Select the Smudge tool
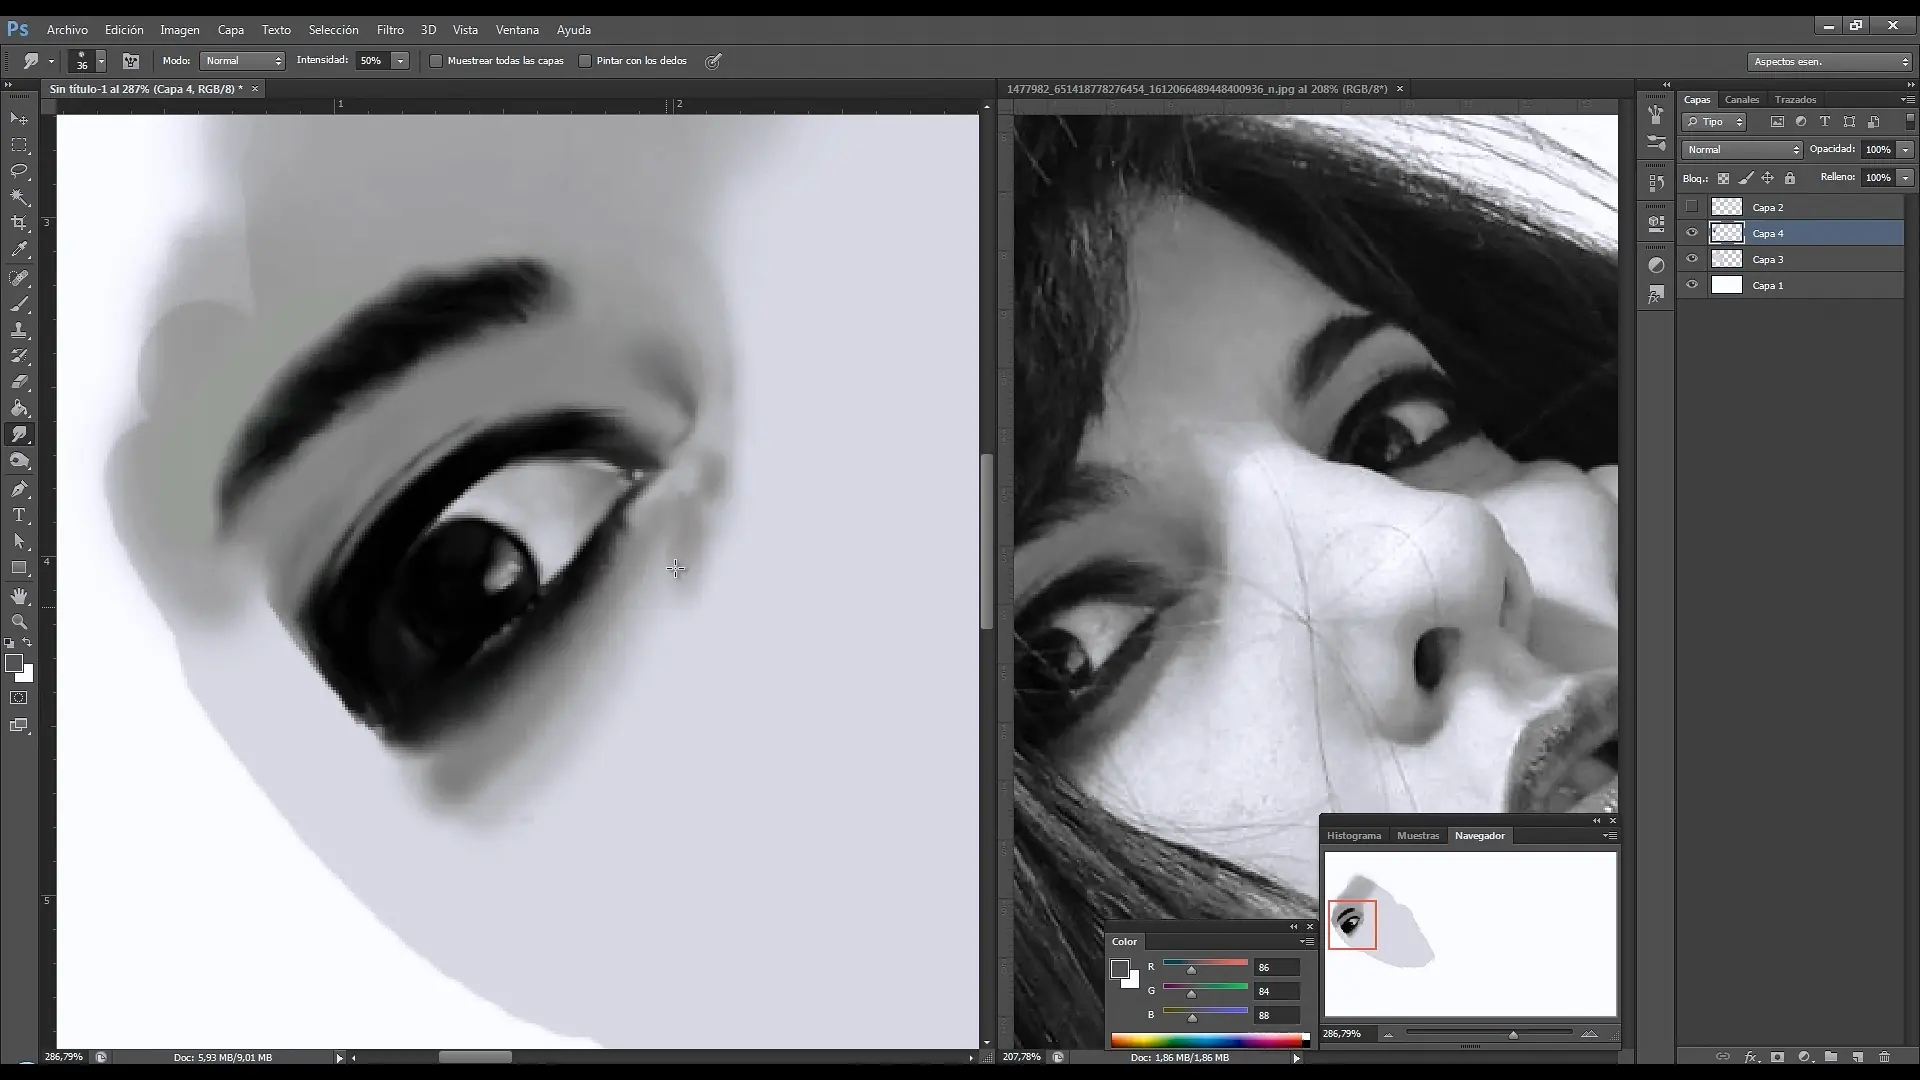Viewport: 1920px width, 1080px height. (19, 434)
